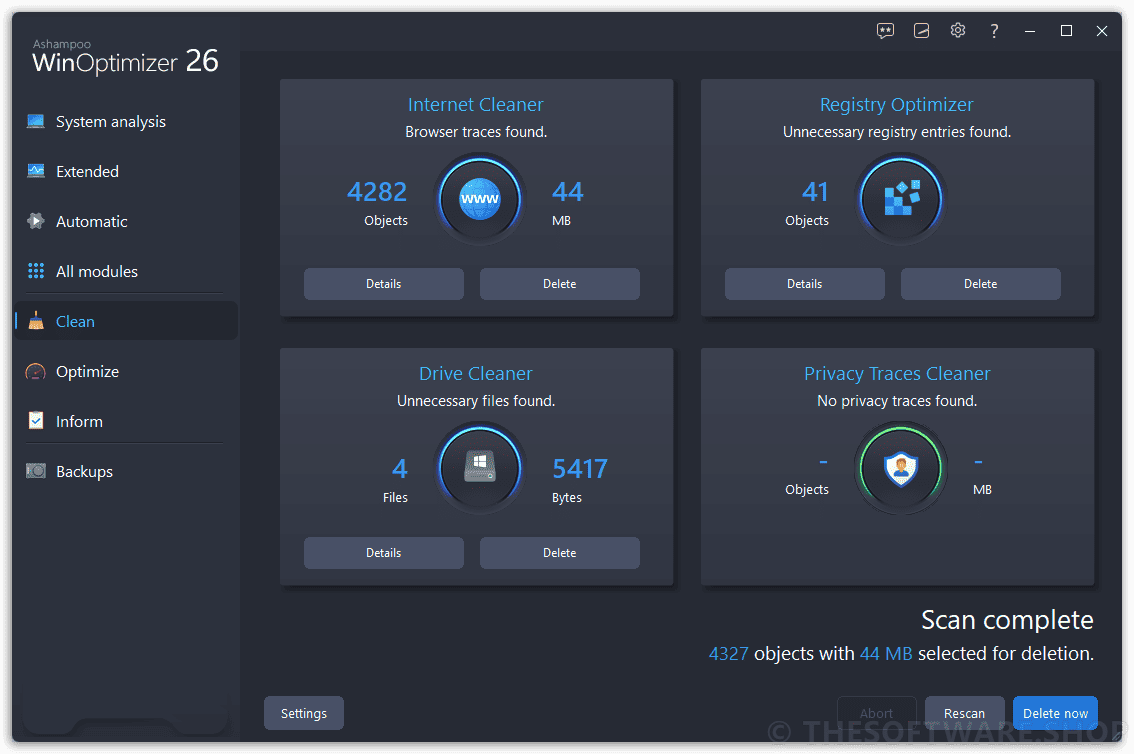Delete Drive Cleaner unnecessary files

pyautogui.click(x=560, y=552)
